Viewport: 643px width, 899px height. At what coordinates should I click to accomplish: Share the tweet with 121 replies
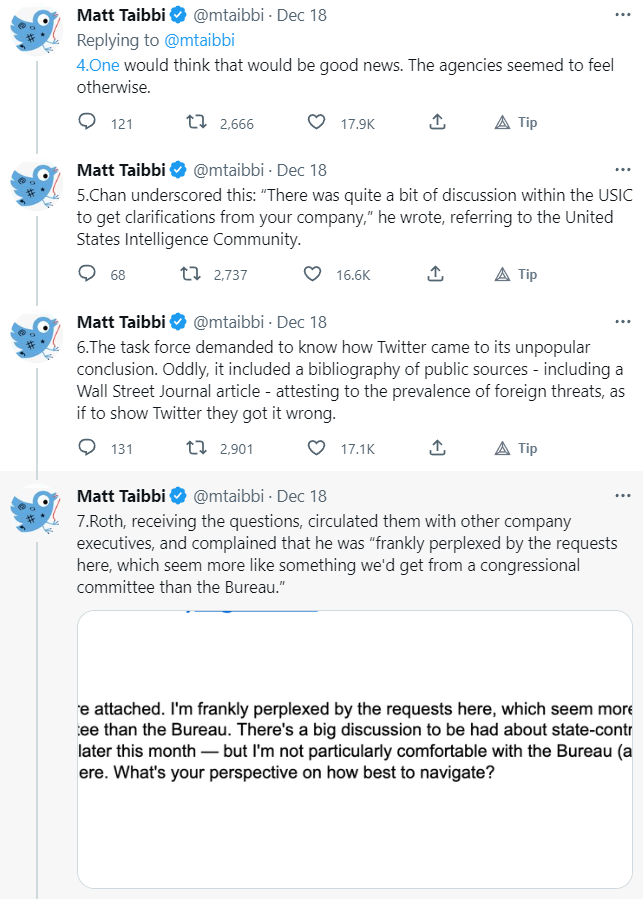(436, 122)
